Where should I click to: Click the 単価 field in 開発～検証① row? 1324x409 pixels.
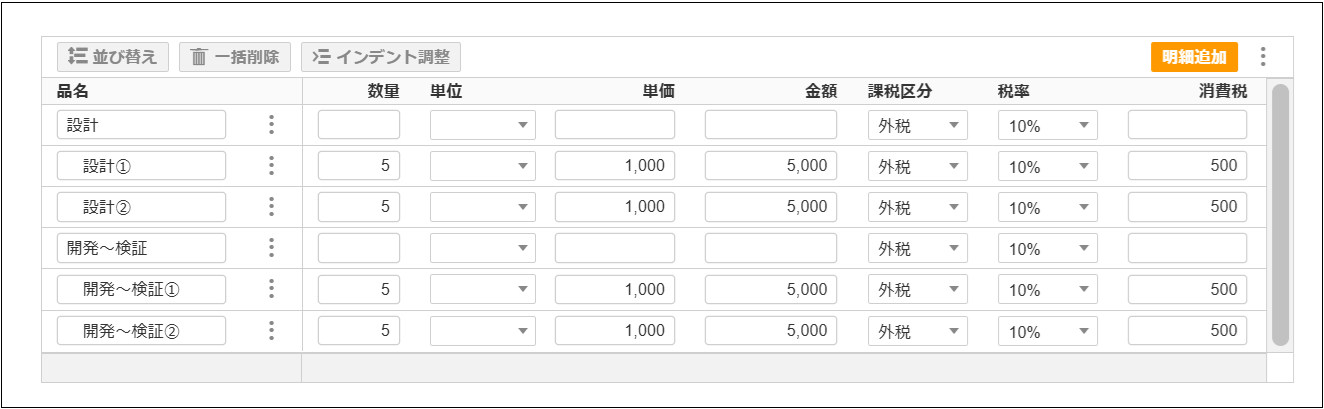615,289
